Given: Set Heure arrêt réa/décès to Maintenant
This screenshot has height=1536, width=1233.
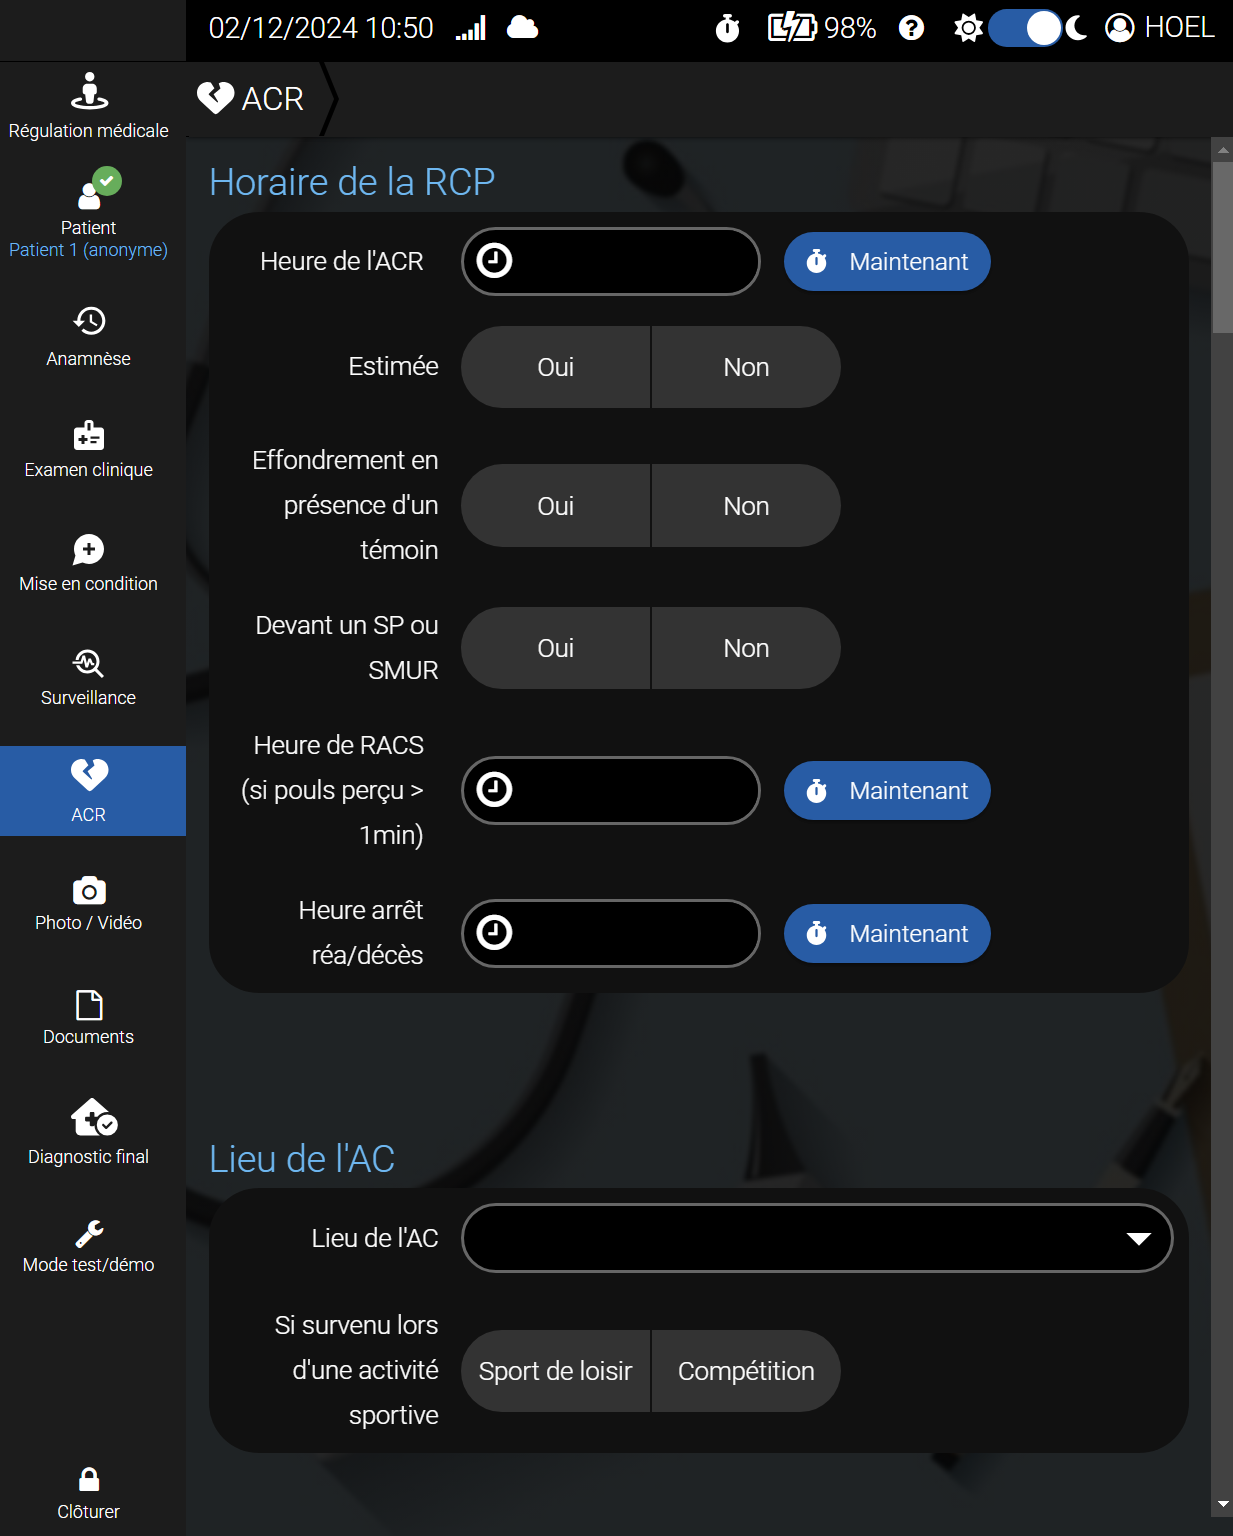Looking at the screenshot, I should pos(887,934).
